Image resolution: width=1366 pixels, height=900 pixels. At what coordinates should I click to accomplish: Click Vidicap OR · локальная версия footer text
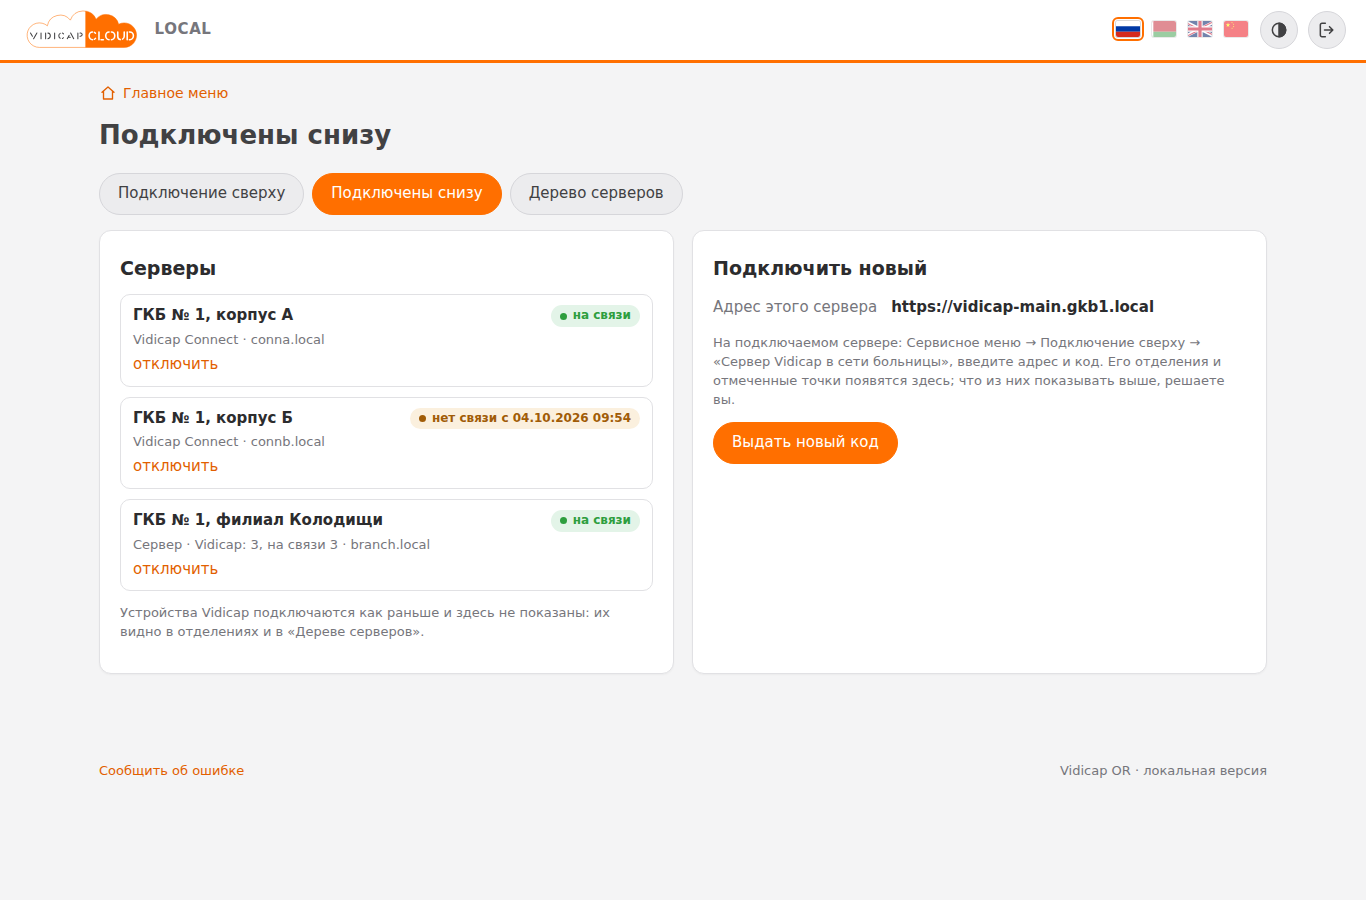tap(1163, 771)
